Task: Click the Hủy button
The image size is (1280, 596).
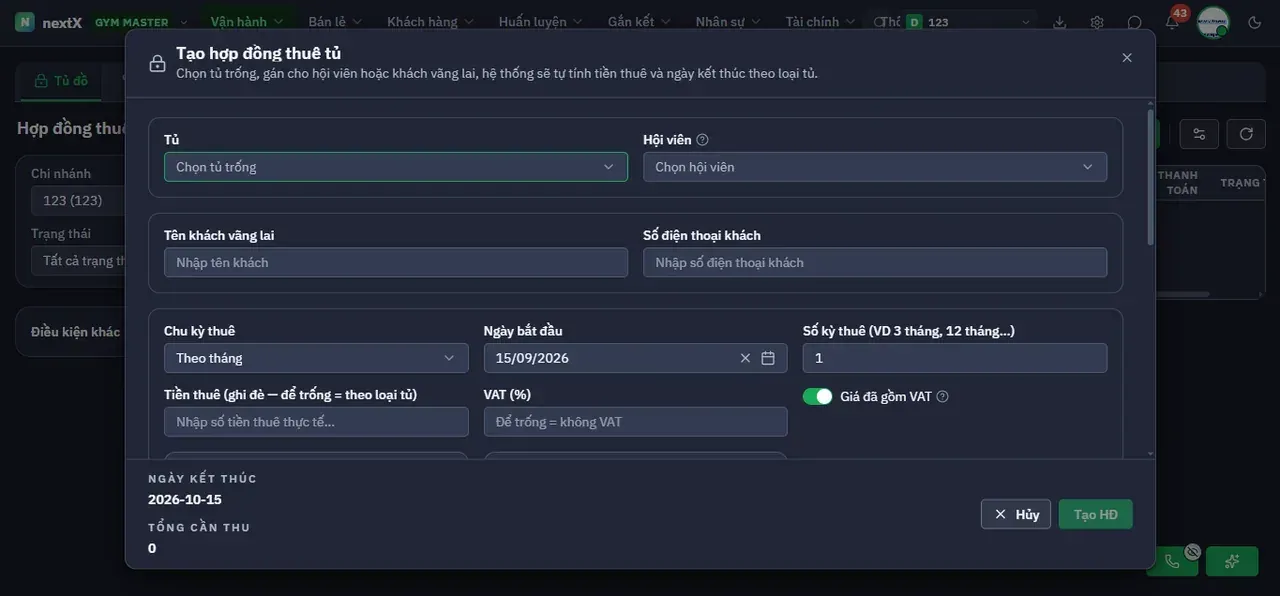Action: (1016, 514)
